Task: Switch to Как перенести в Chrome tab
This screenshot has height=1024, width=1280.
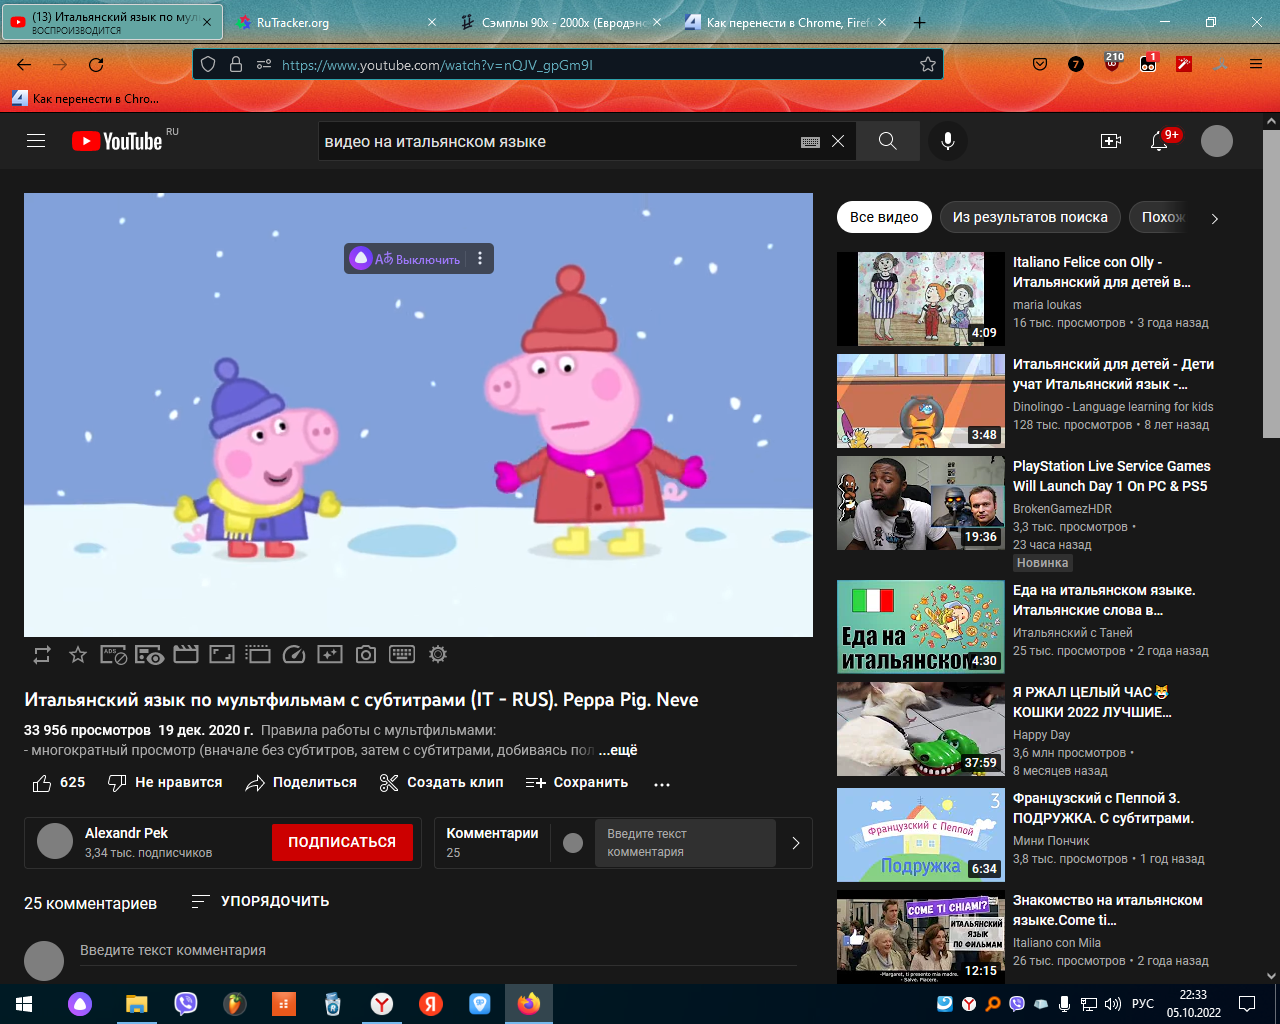Action: click(785, 22)
